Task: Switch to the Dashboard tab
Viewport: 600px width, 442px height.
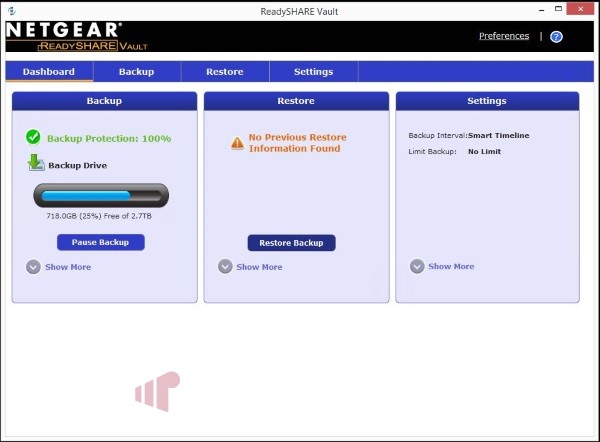Action: tap(49, 72)
